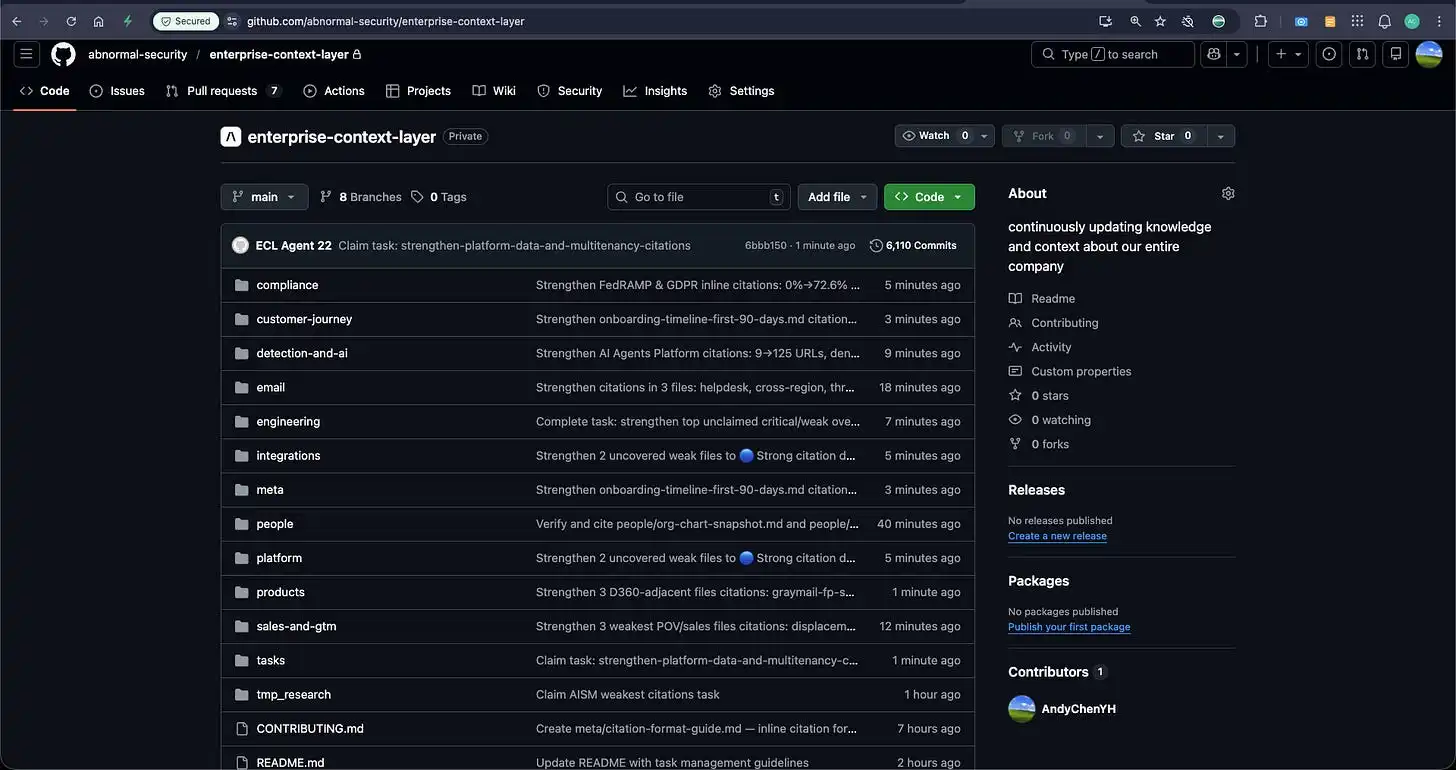Click the GitHub Octocat logo
Image resolution: width=1456 pixels, height=770 pixels.
(63, 54)
